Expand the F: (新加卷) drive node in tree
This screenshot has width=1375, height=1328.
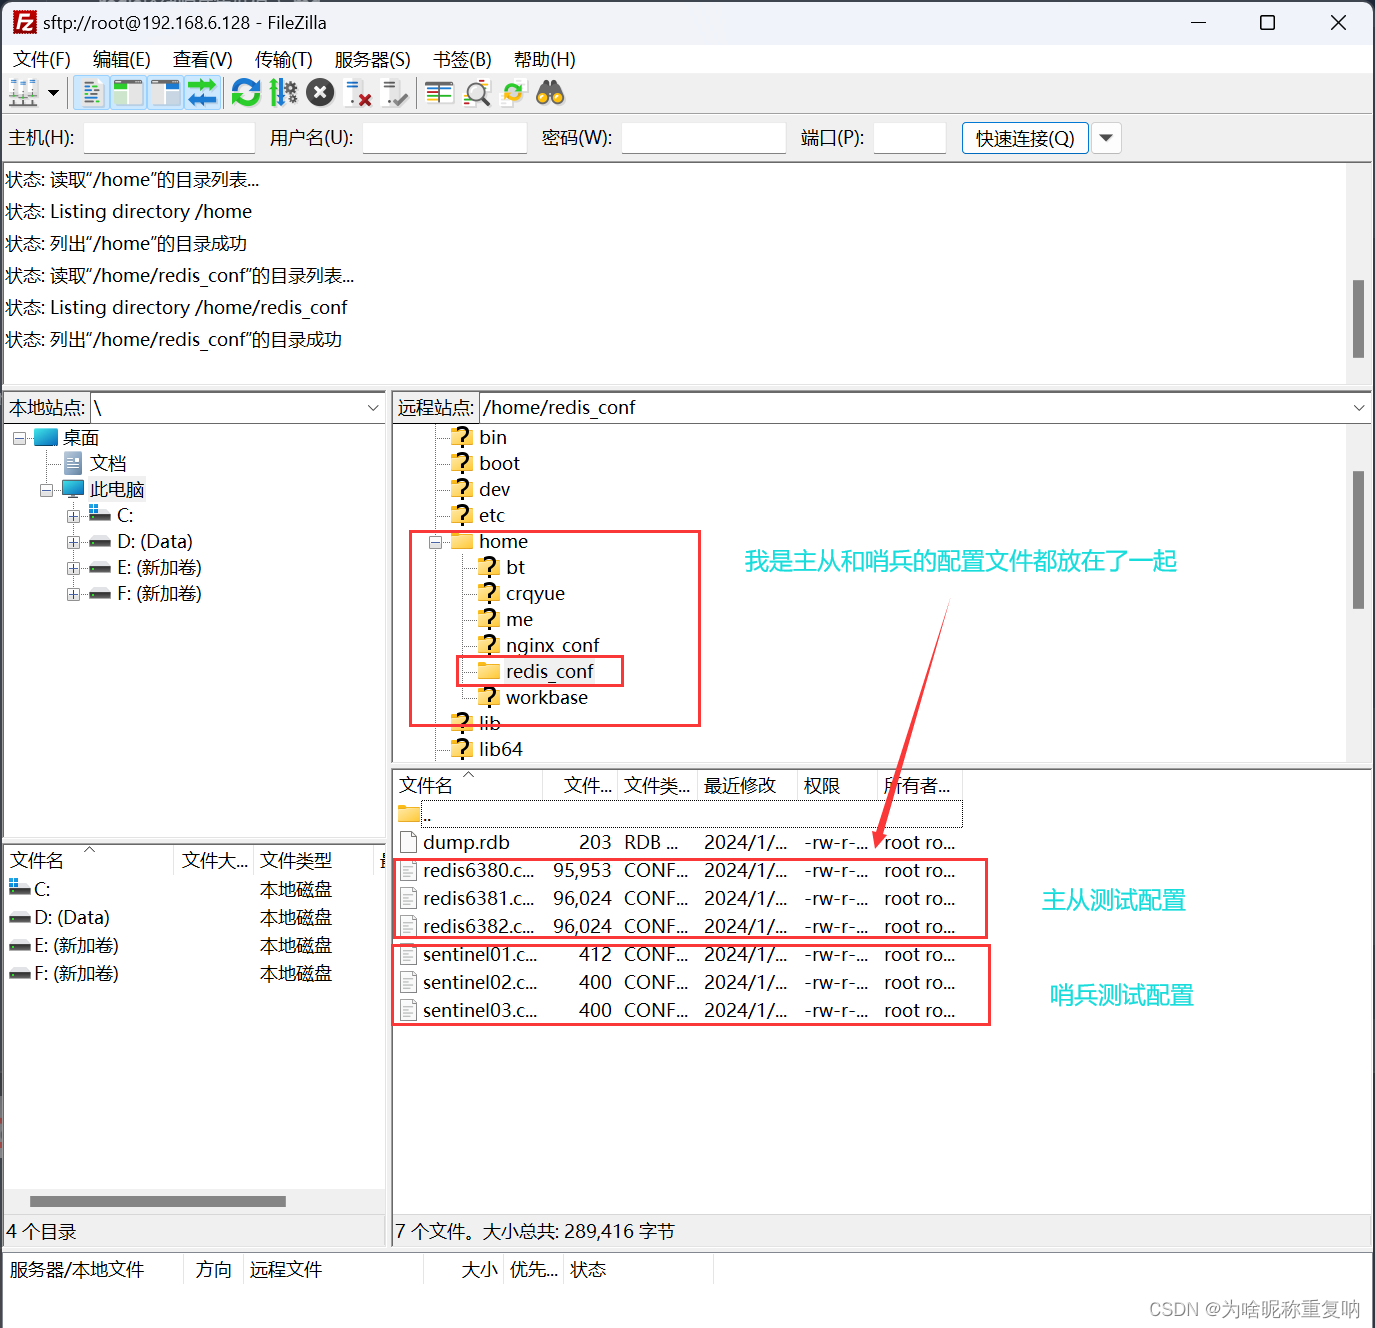[x=73, y=594]
